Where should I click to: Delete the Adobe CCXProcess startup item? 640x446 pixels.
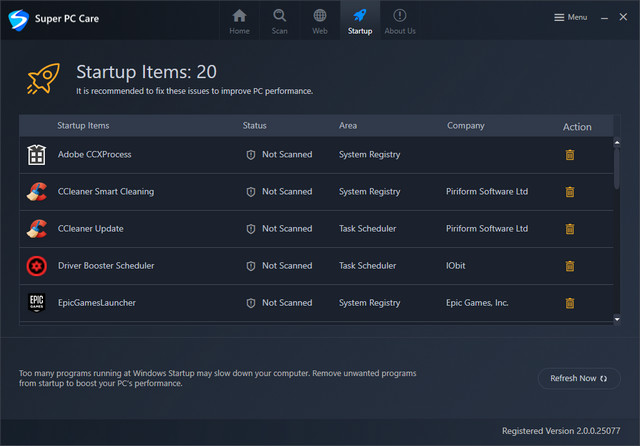(570, 155)
